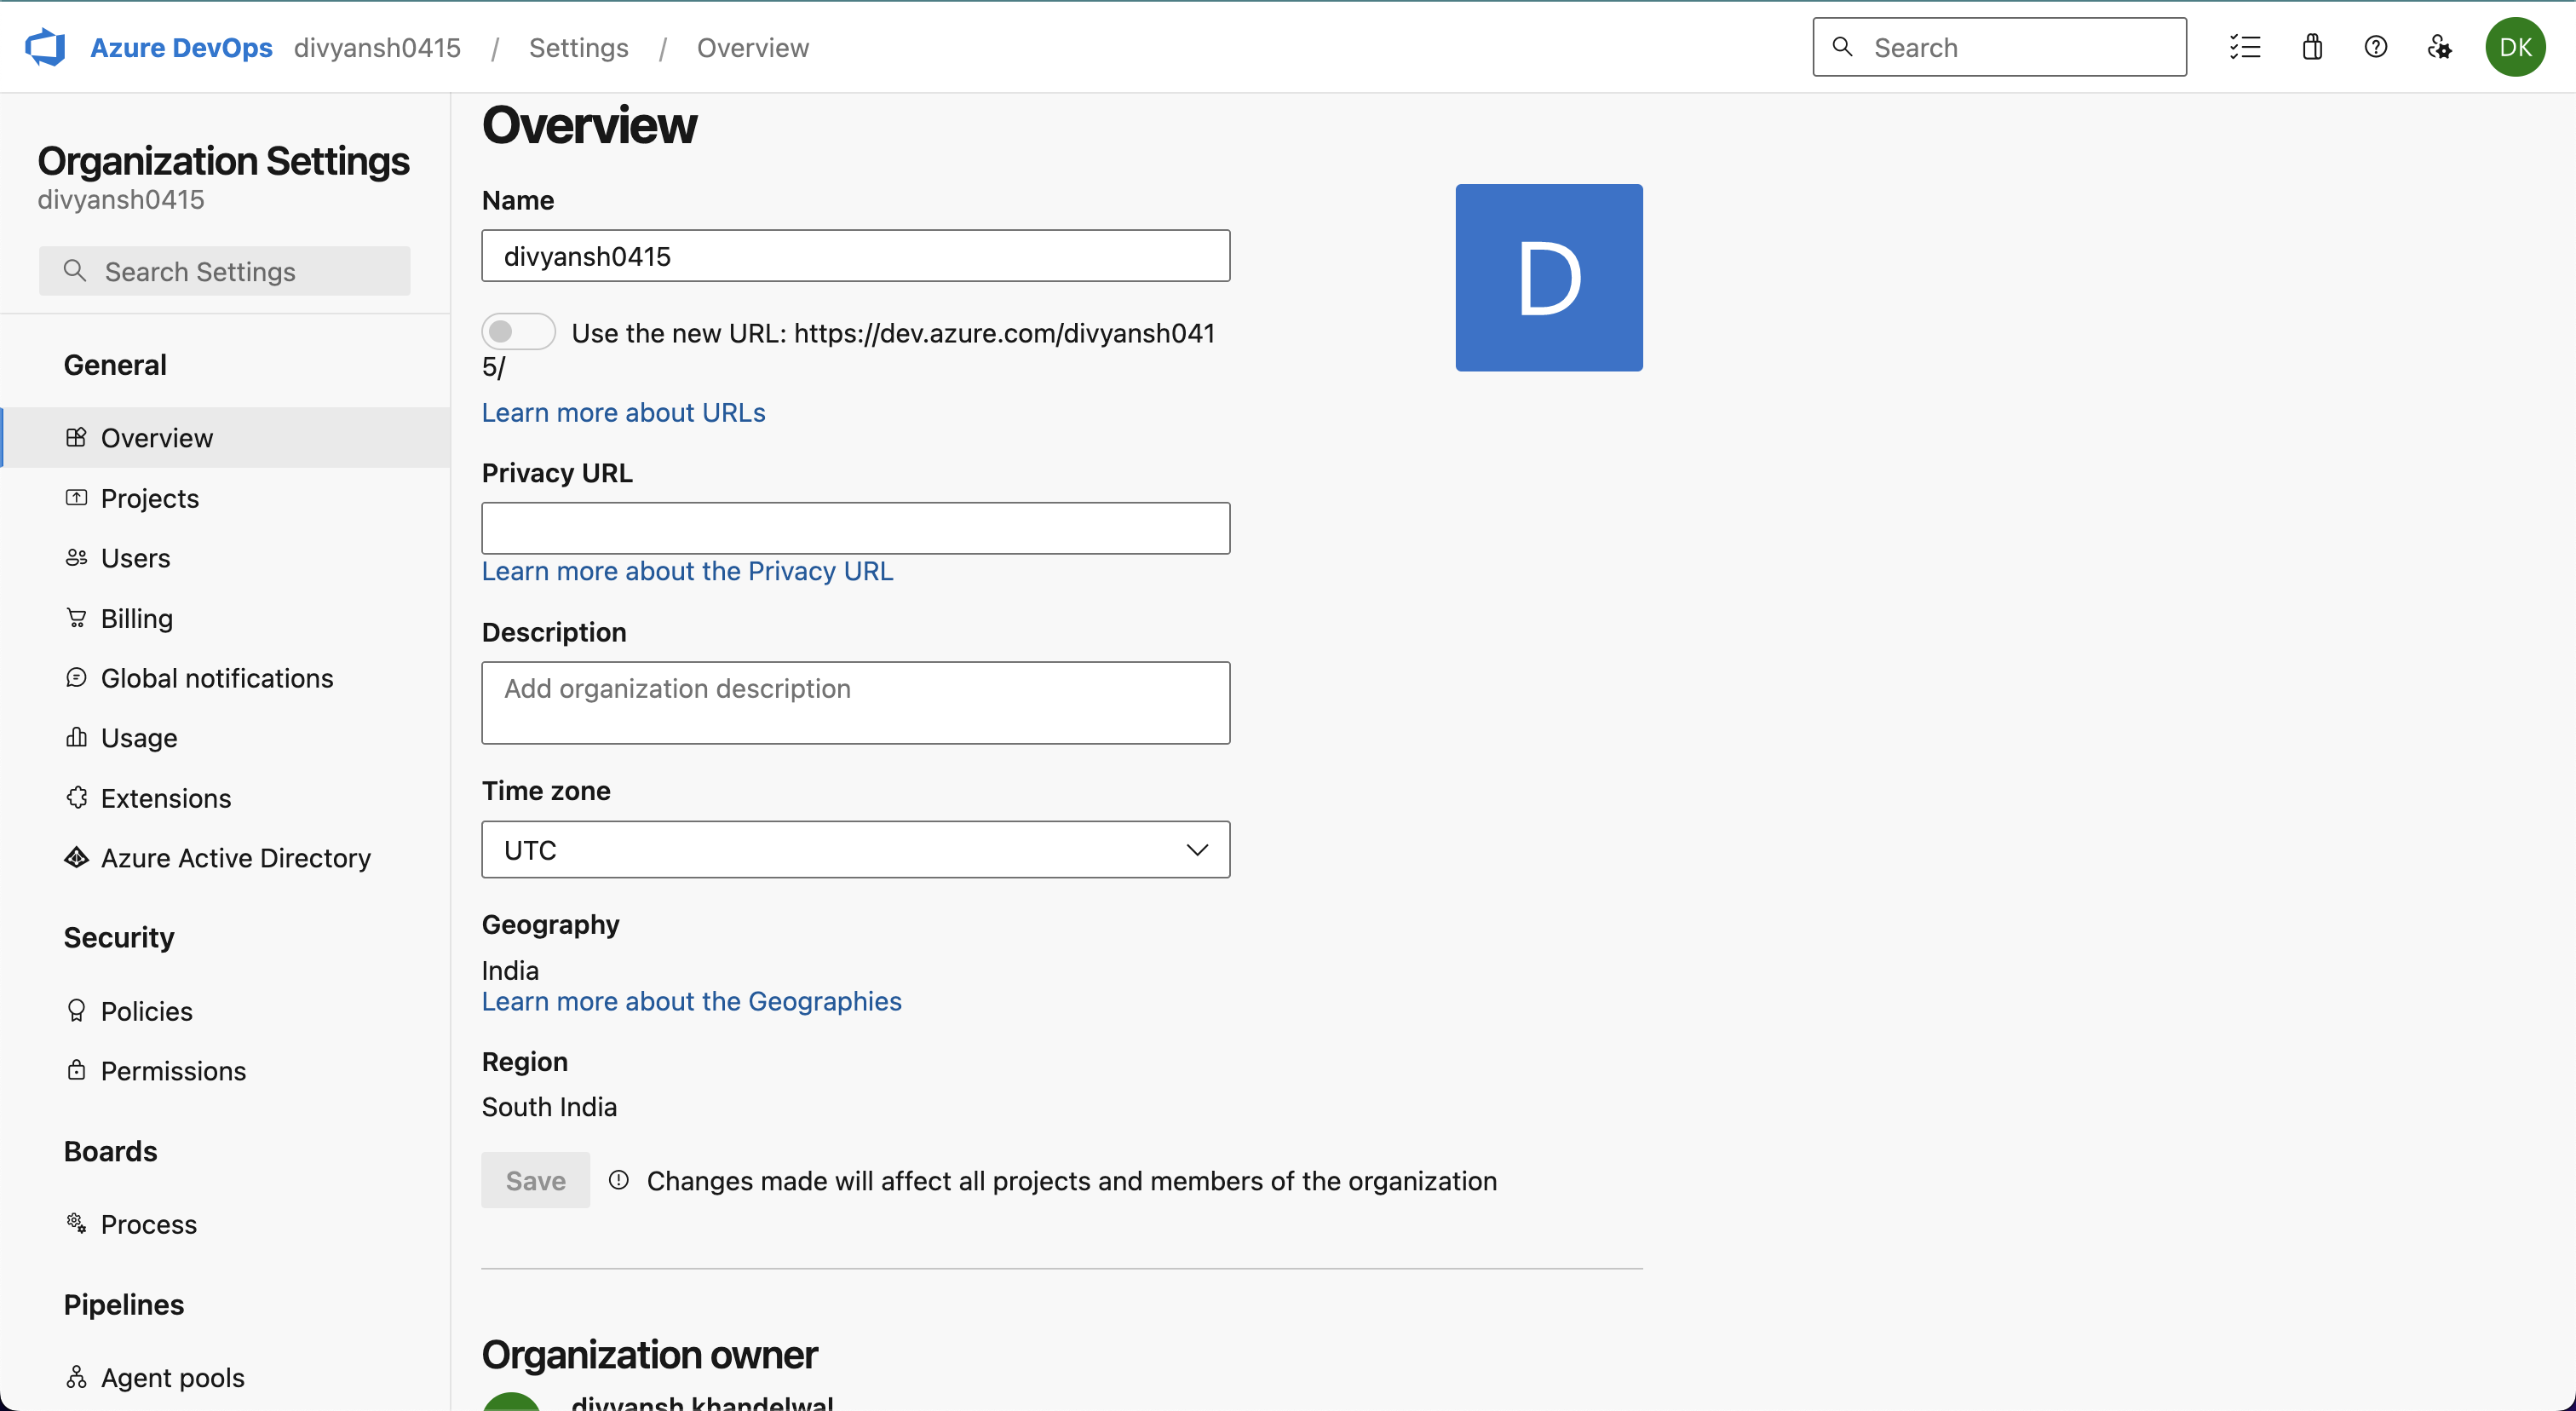Click into the Privacy URL field
This screenshot has width=2576, height=1411.
pyautogui.click(x=855, y=528)
